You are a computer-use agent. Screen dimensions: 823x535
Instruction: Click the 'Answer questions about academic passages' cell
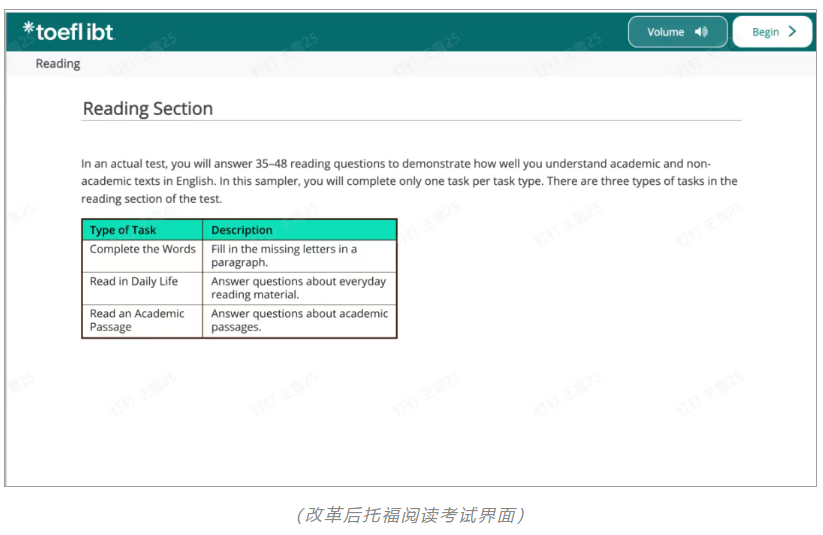tap(299, 320)
